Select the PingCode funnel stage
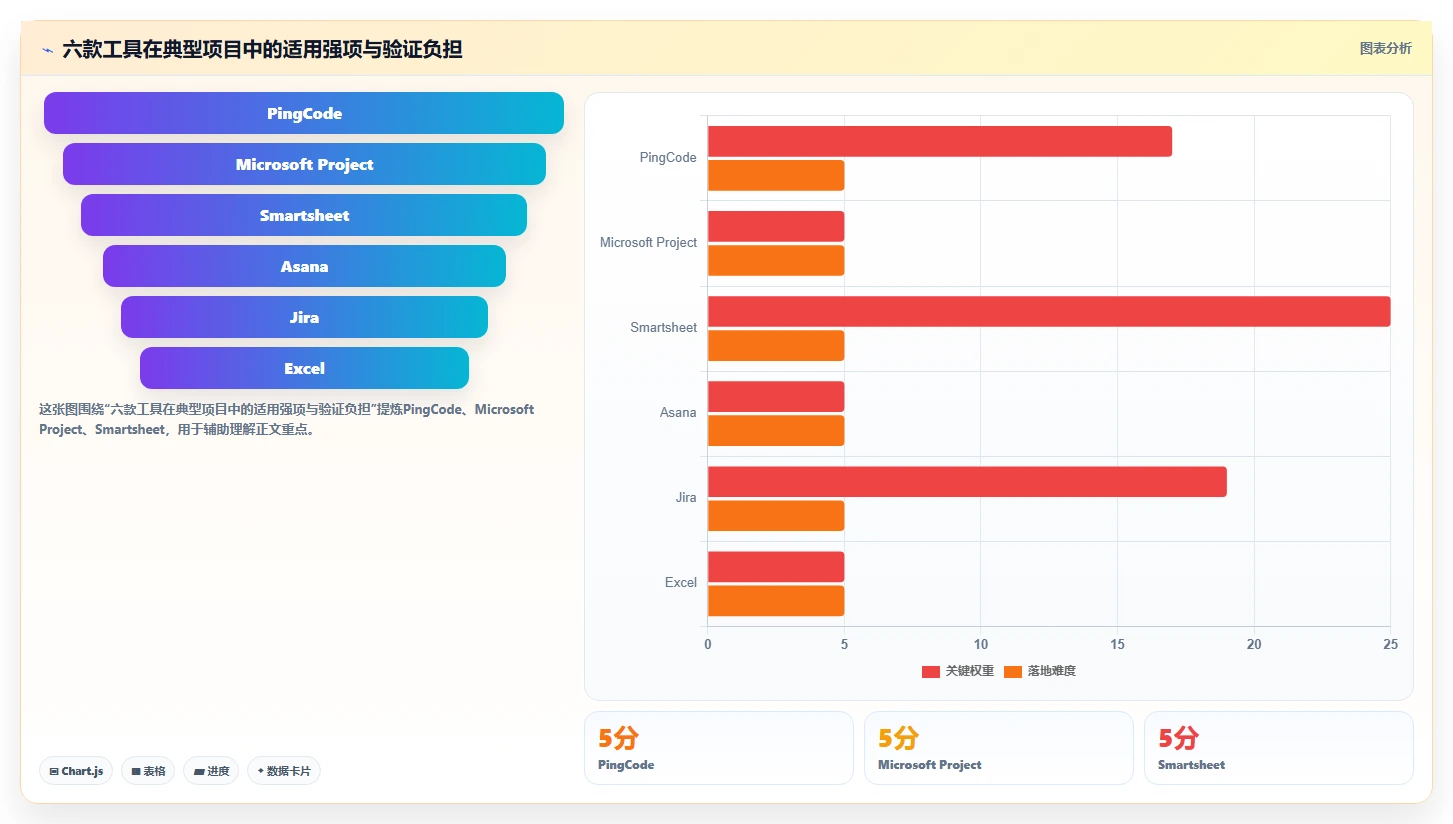 [304, 113]
